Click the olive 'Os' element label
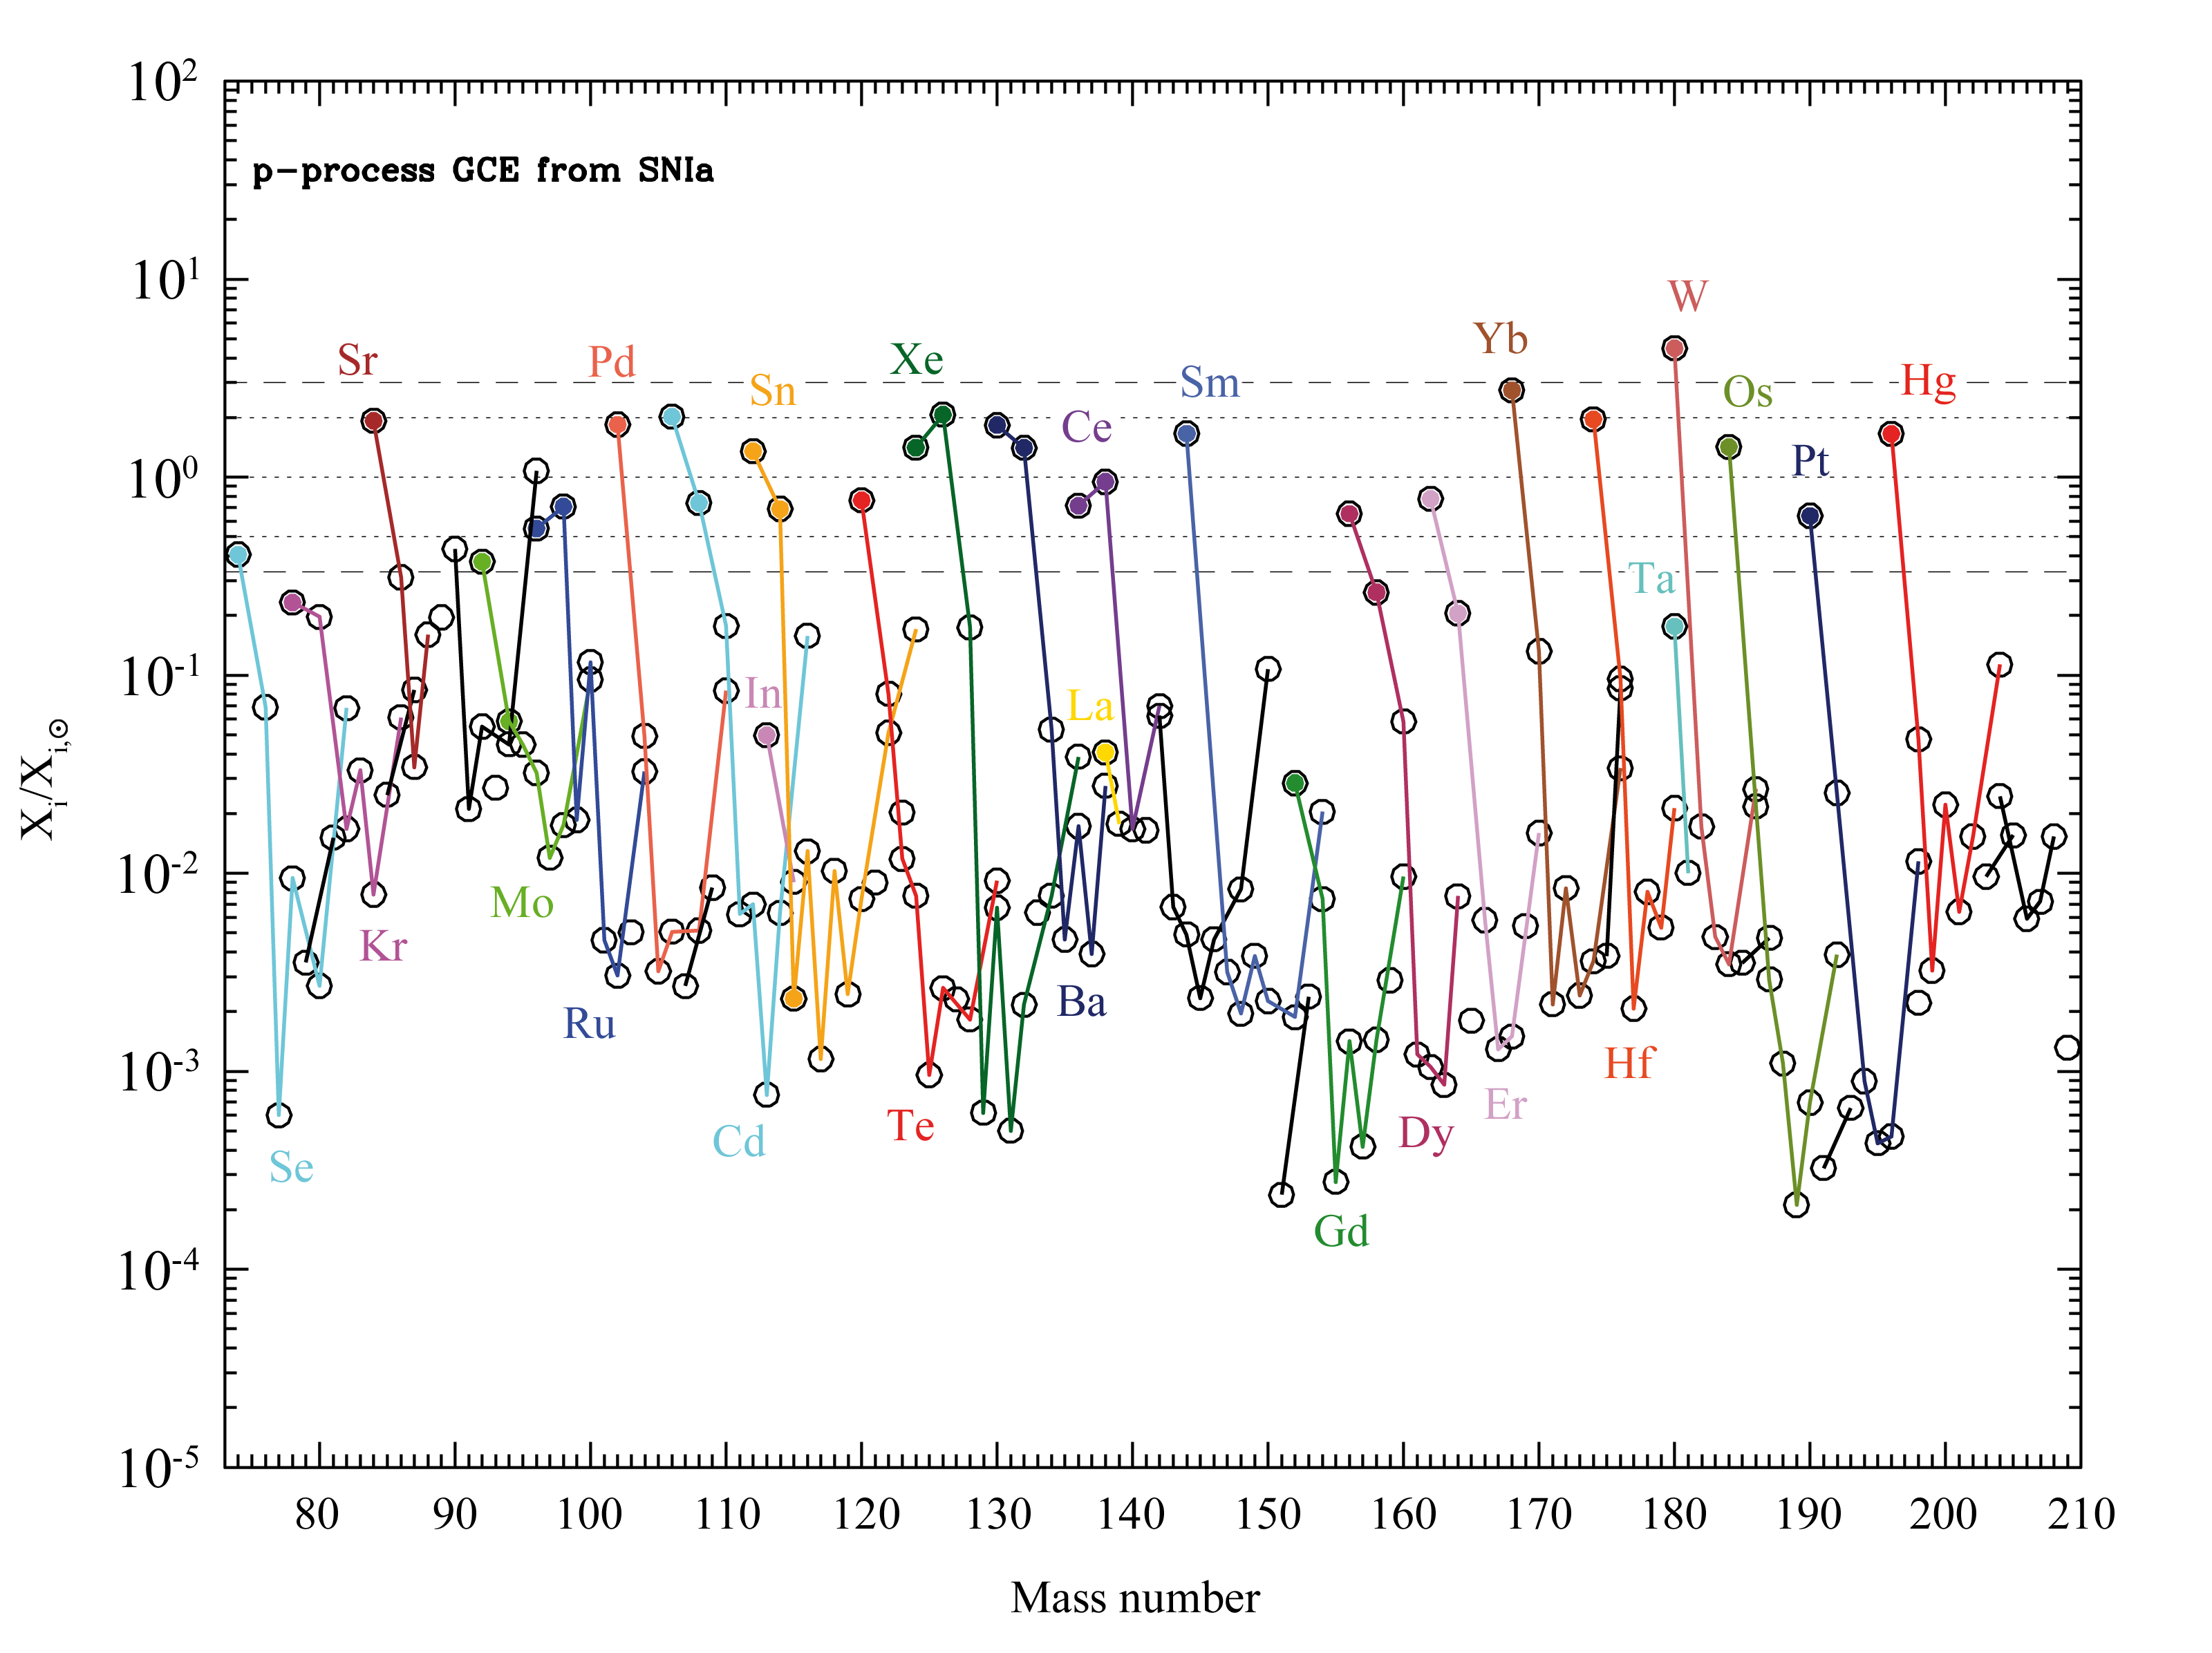 point(1747,393)
